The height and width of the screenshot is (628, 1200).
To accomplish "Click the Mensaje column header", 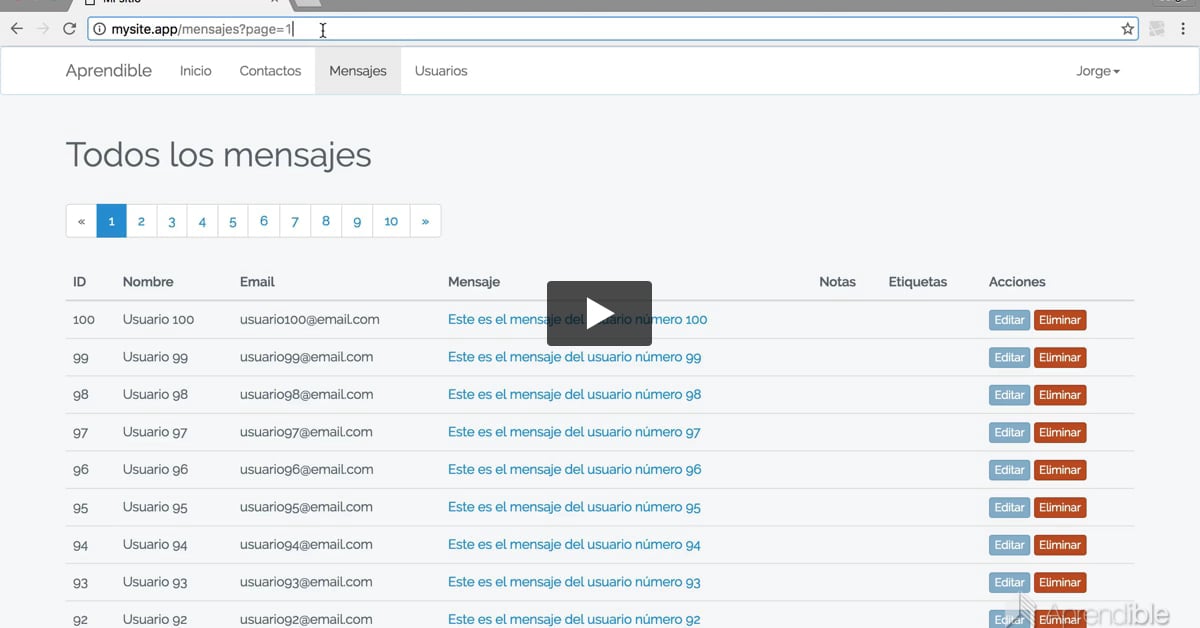I will pyautogui.click(x=474, y=282).
